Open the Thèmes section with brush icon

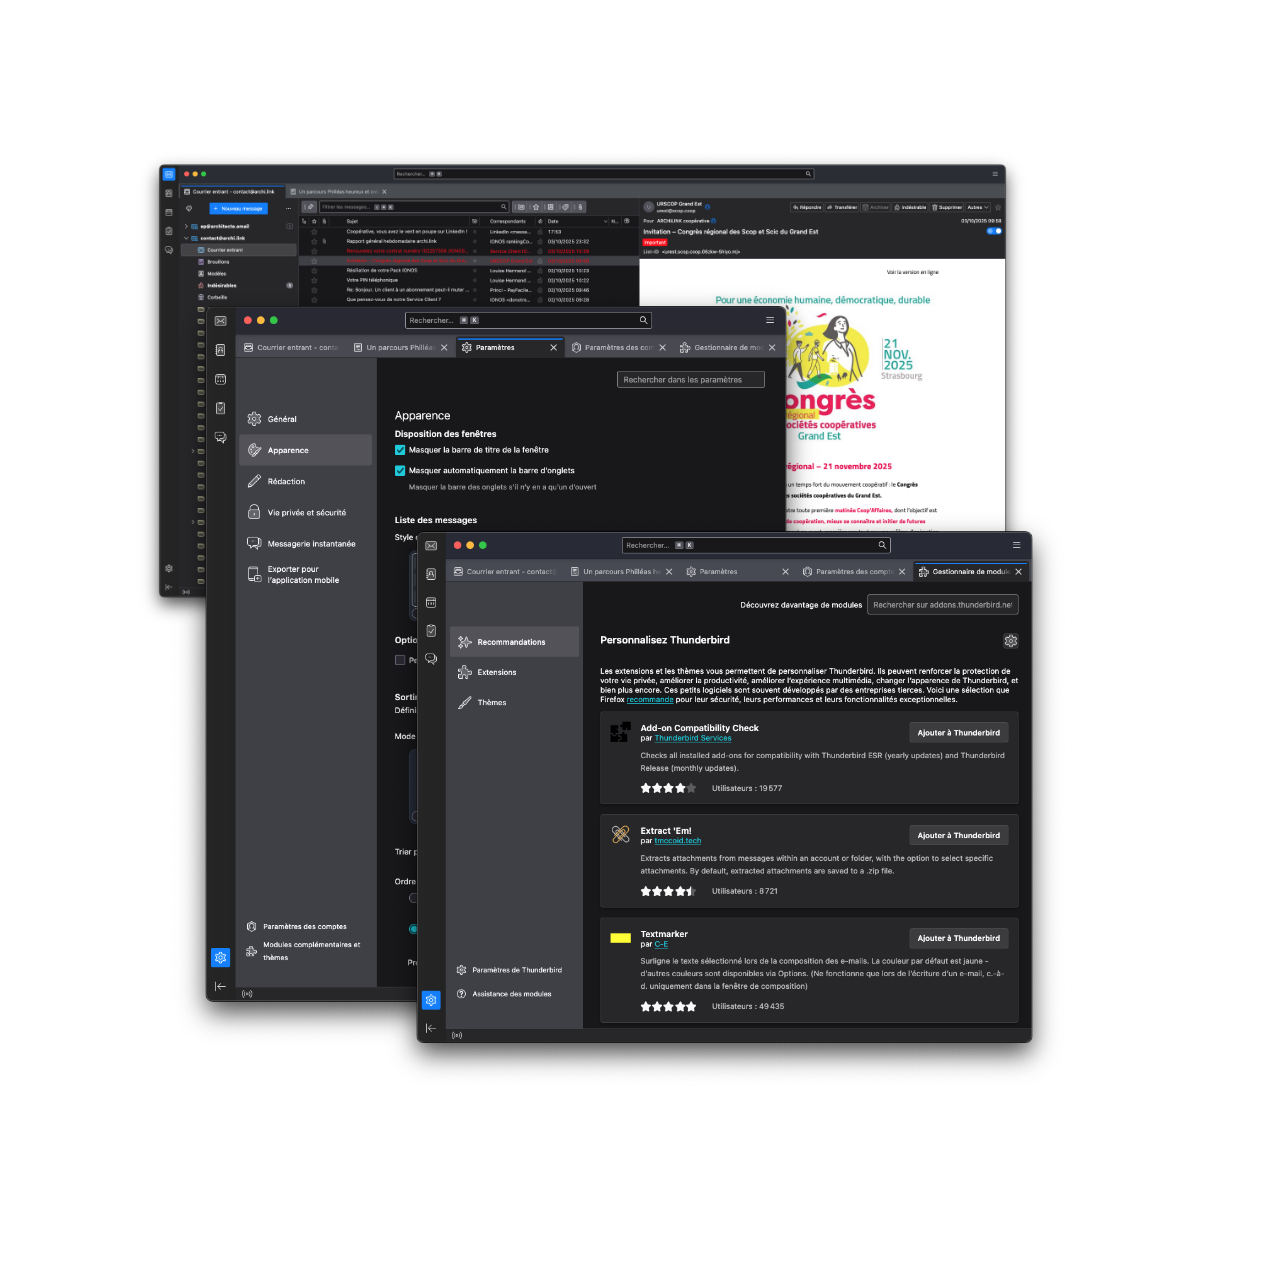tap(491, 703)
